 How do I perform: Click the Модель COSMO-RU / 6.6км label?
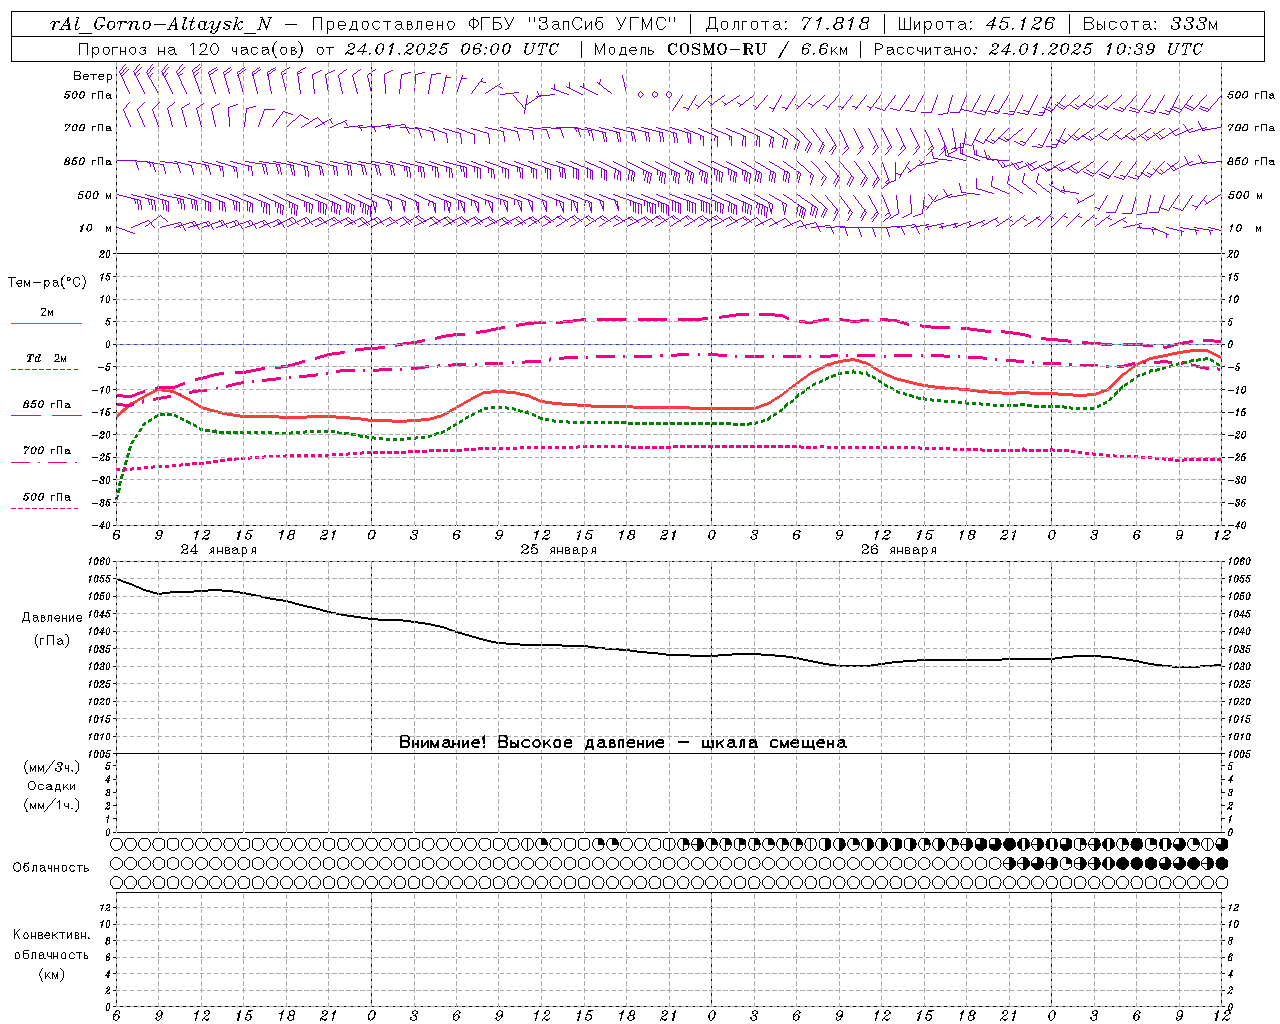point(719,49)
